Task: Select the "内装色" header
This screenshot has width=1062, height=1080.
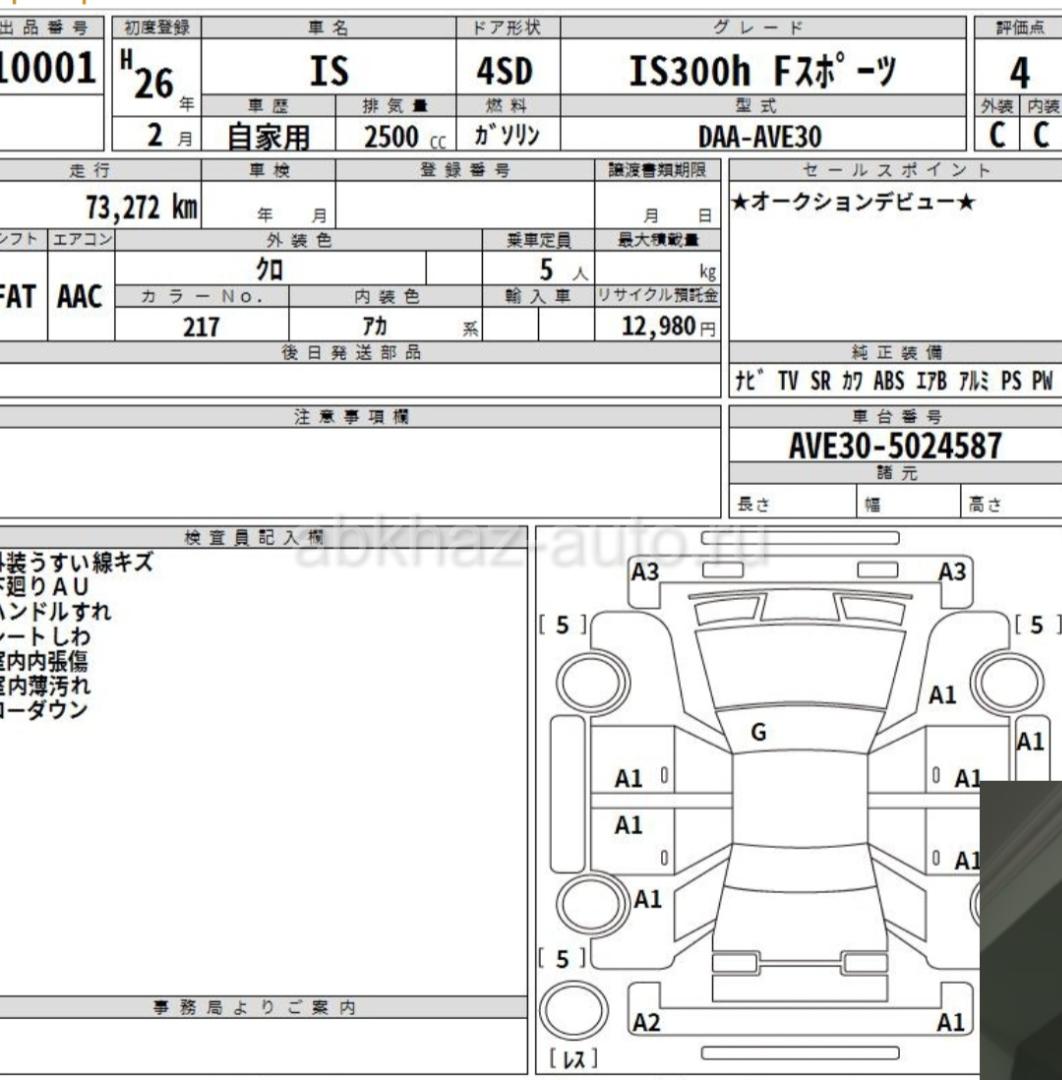Action: point(386,296)
